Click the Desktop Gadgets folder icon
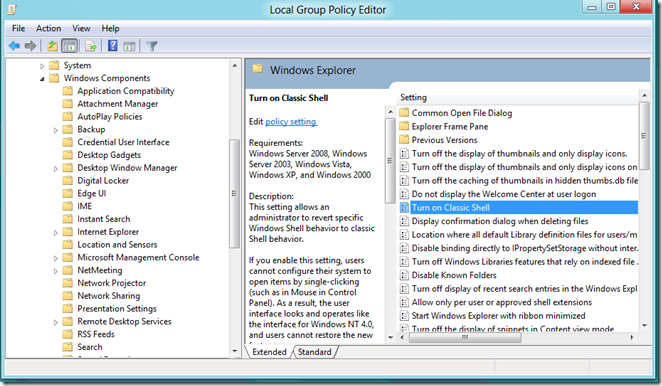The width and height of the screenshot is (662, 386). point(68,155)
